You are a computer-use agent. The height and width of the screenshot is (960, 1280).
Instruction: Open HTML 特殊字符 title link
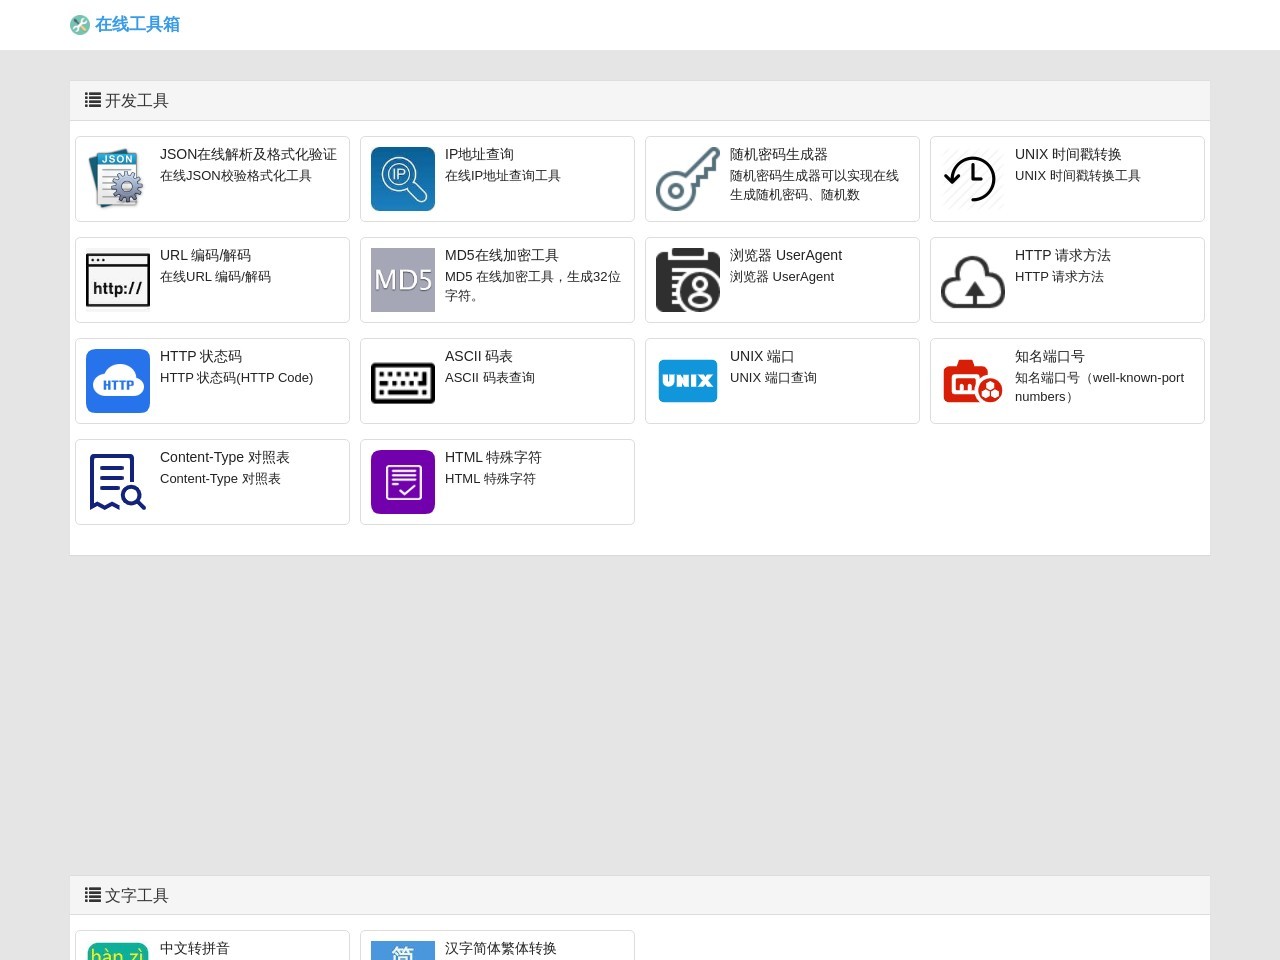(493, 457)
